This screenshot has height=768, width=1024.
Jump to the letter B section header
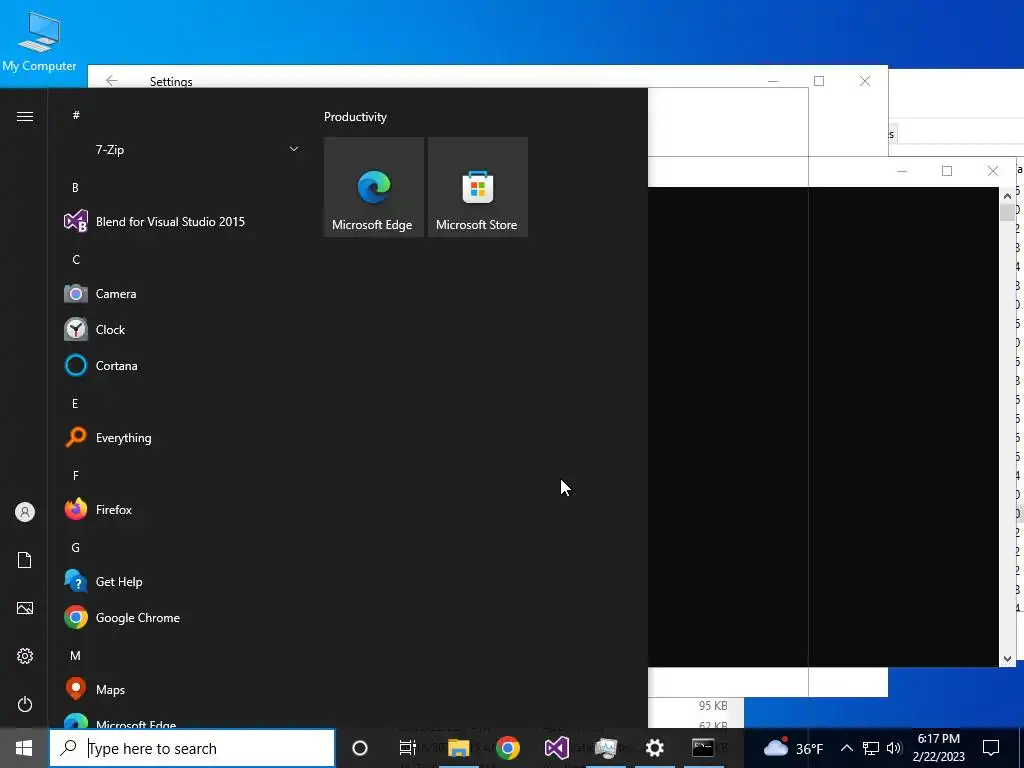75,187
